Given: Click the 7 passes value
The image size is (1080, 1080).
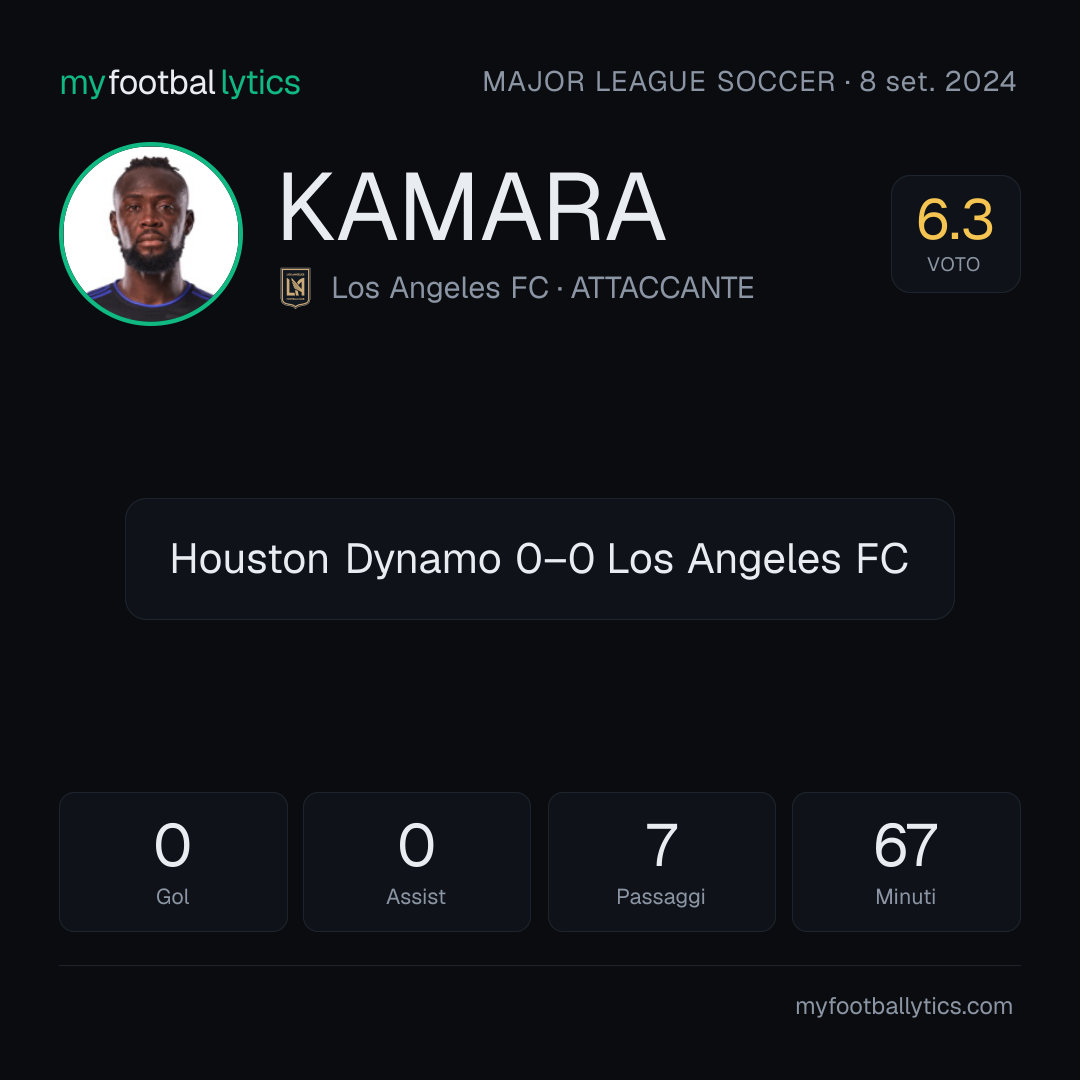Looking at the screenshot, I should (661, 845).
